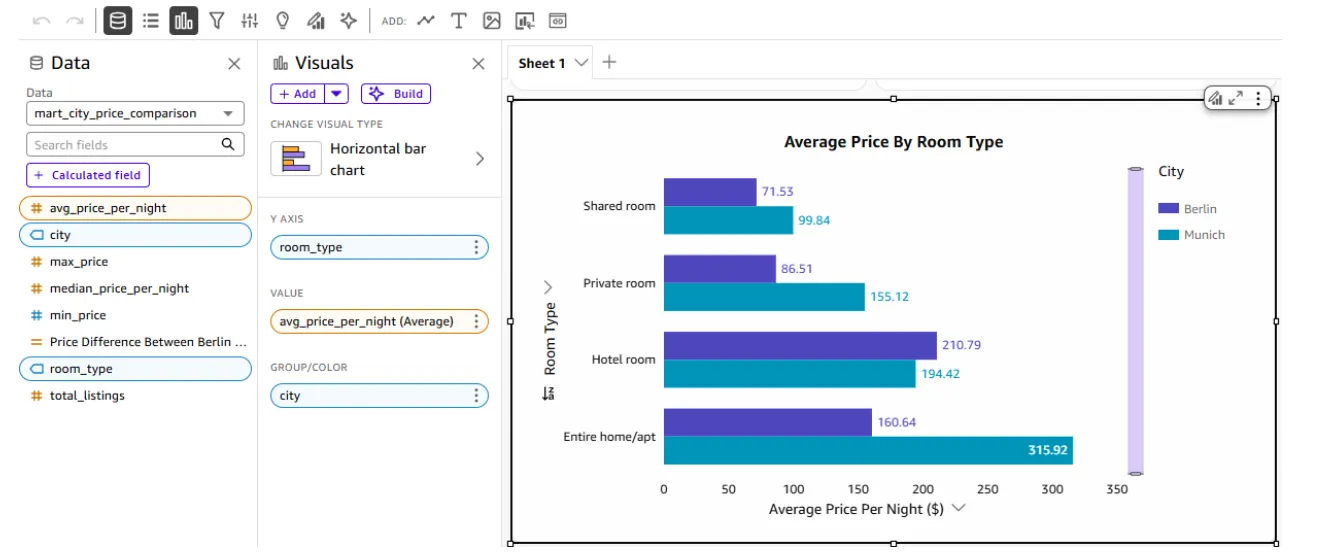Select the median_price_per_night field
1320x555 pixels.
135,288
